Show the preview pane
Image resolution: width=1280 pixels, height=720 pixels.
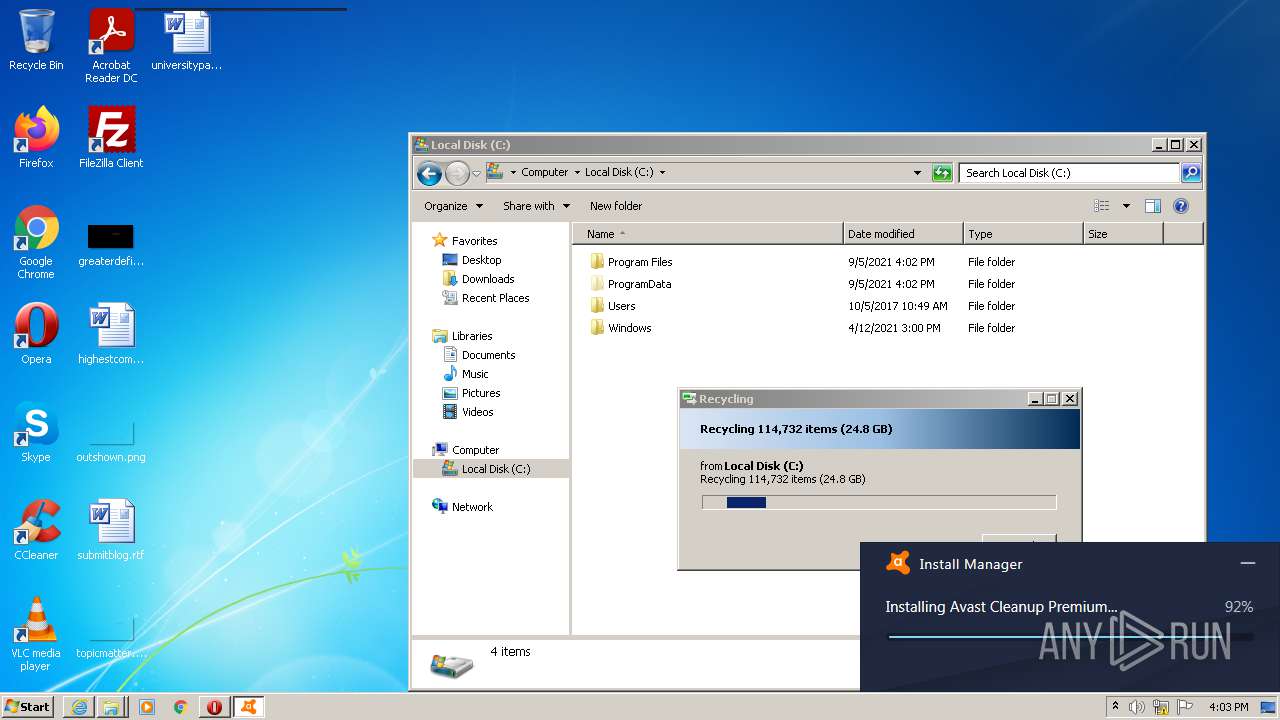click(1152, 206)
